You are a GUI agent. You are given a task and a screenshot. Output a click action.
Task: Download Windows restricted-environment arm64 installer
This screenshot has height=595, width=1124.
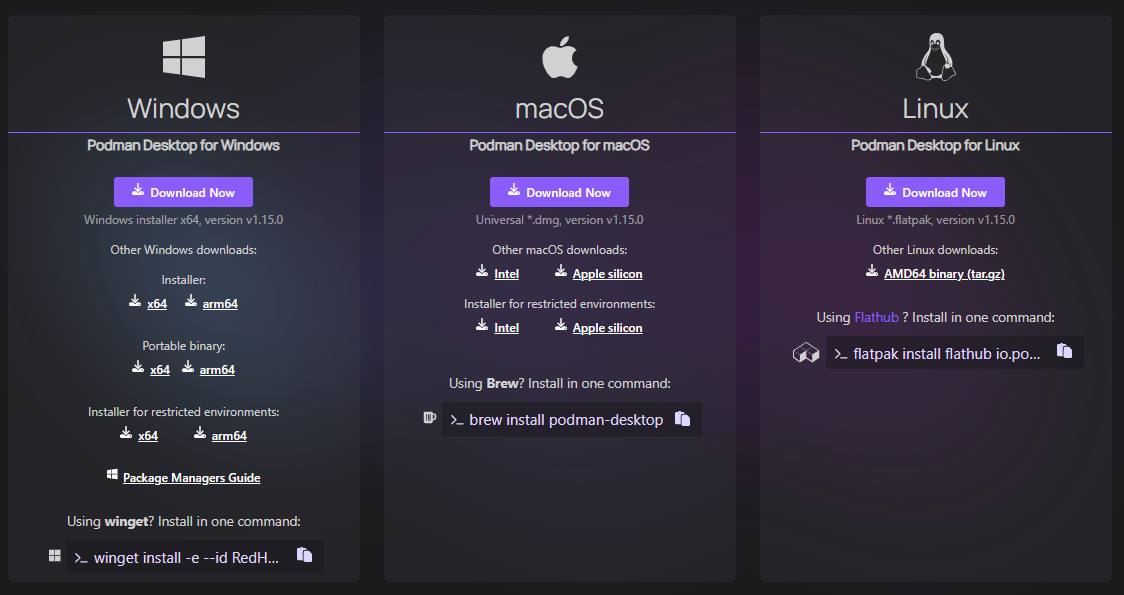(229, 435)
